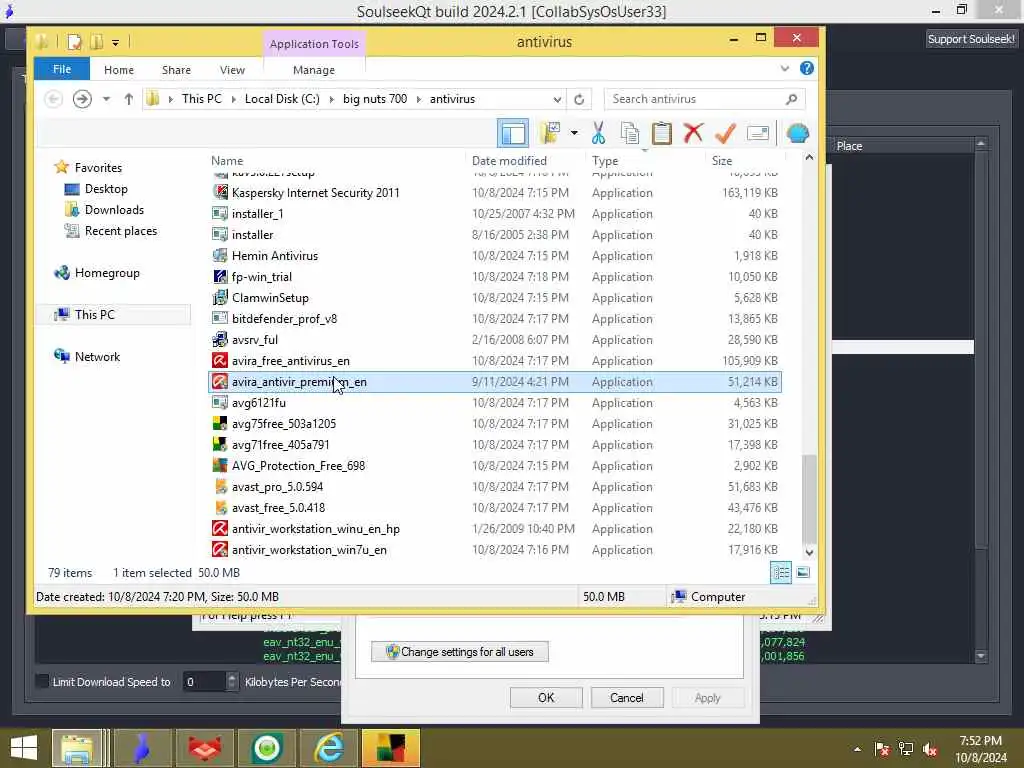Go up one folder level
The image size is (1024, 768).
tap(129, 99)
